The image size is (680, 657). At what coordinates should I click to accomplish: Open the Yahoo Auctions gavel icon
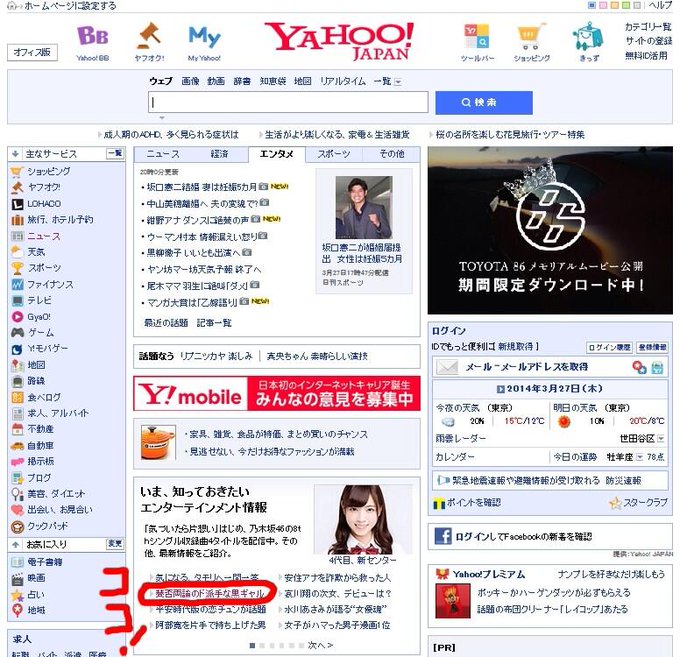(x=149, y=36)
